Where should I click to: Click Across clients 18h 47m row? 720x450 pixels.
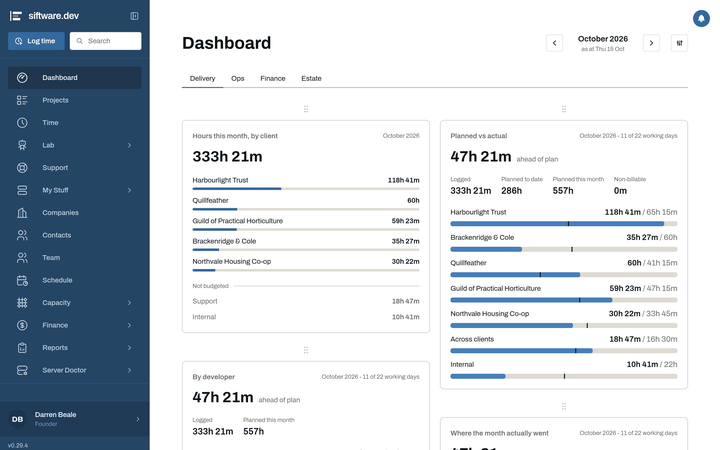[x=564, y=344]
